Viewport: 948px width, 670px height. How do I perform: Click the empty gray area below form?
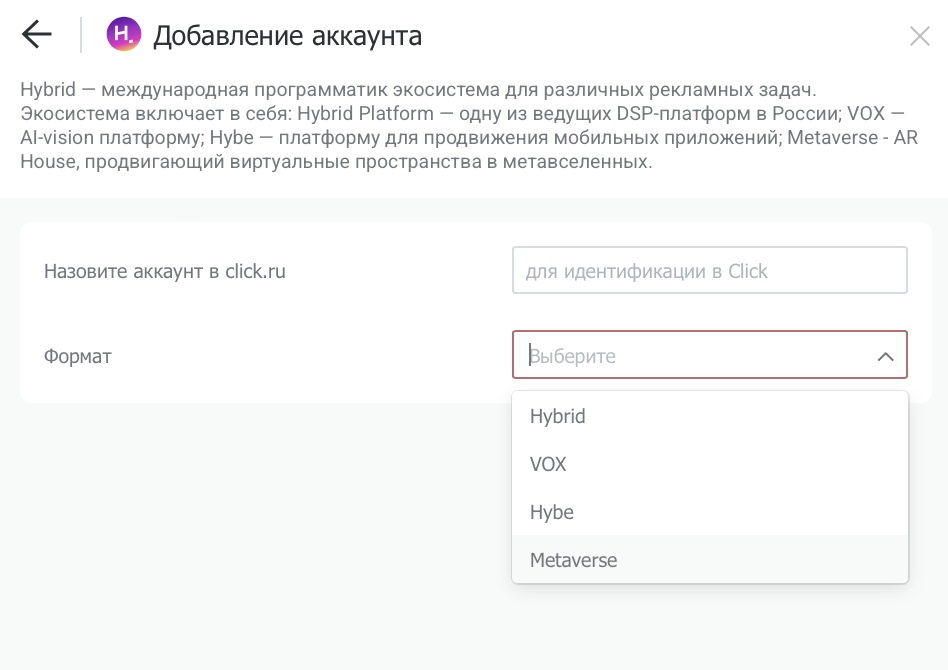(x=254, y=532)
